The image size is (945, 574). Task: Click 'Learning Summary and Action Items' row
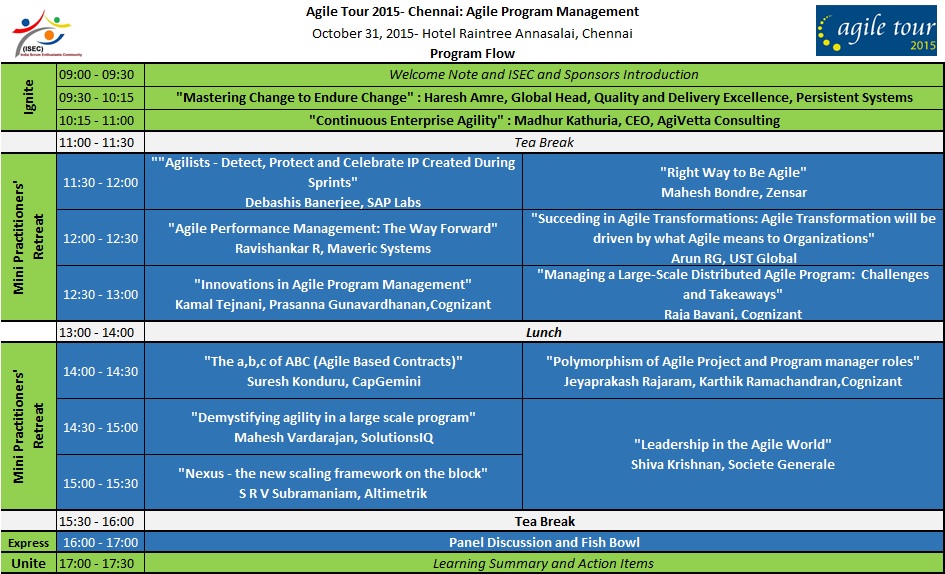pyautogui.click(x=544, y=563)
